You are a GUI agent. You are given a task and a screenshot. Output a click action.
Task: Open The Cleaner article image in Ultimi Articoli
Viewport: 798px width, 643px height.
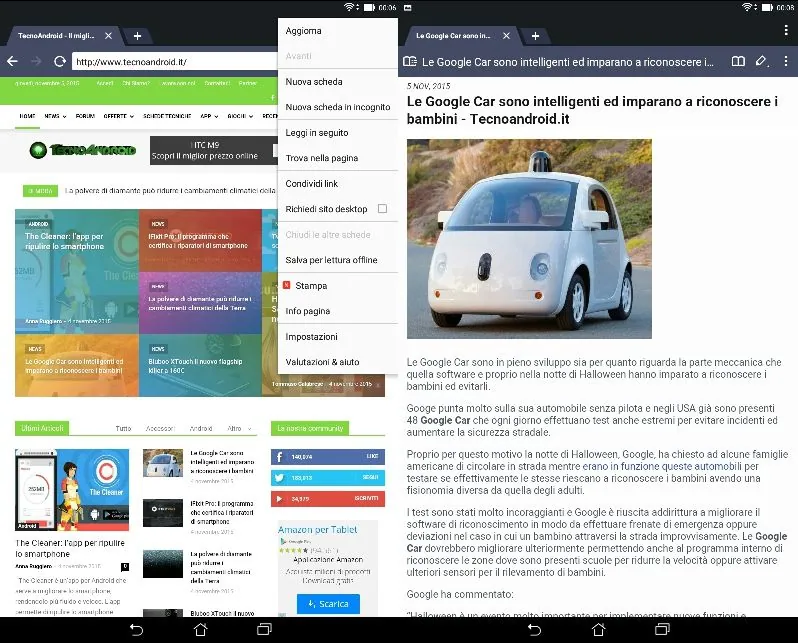click(x=72, y=490)
